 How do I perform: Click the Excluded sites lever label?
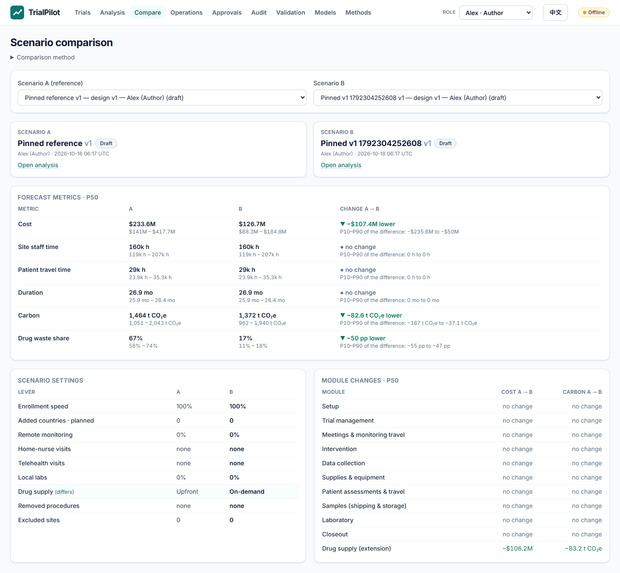[39, 520]
